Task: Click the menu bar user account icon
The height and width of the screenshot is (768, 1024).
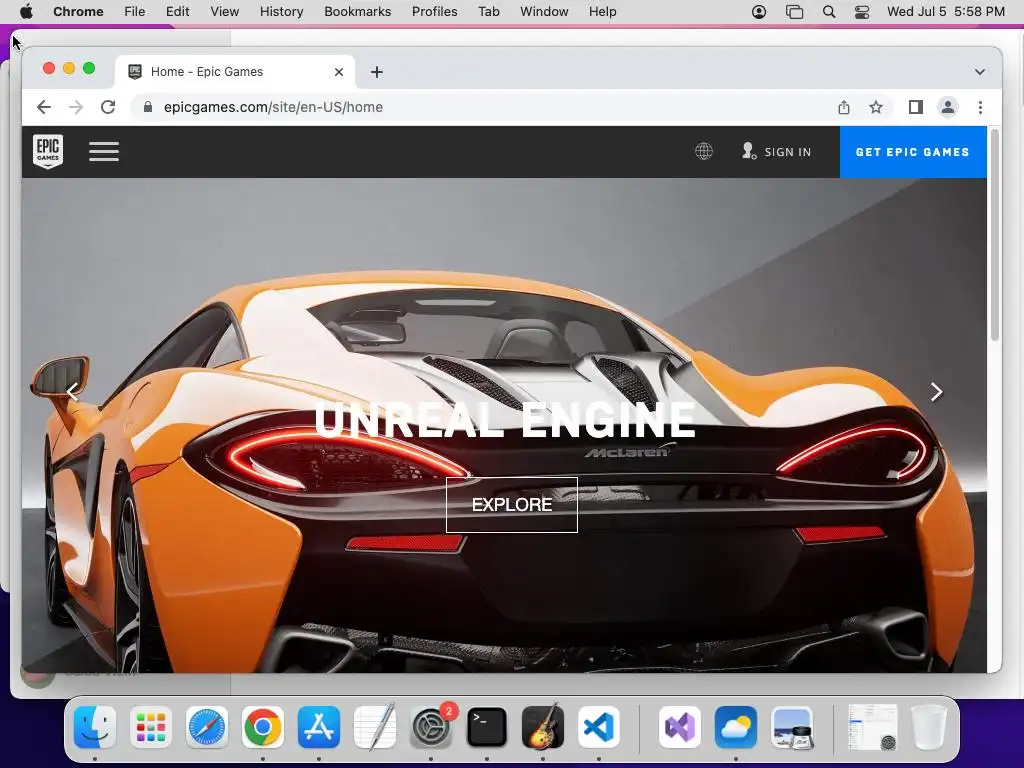Action: [759, 12]
